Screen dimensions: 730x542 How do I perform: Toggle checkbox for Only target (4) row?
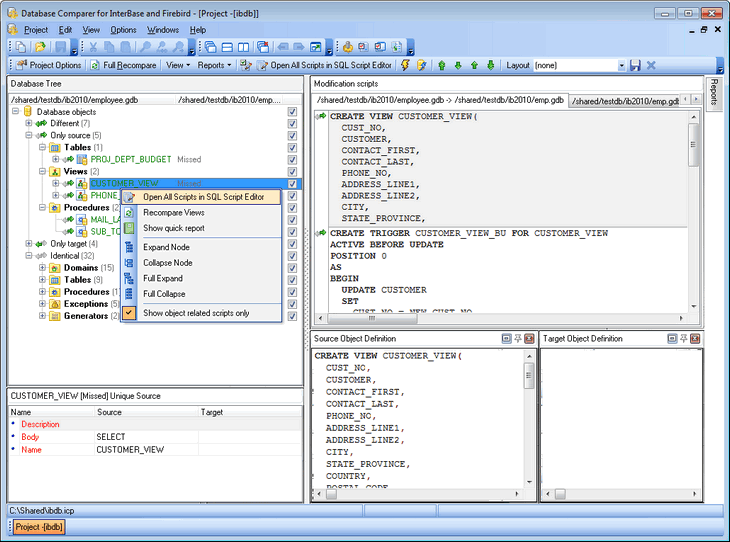point(292,244)
